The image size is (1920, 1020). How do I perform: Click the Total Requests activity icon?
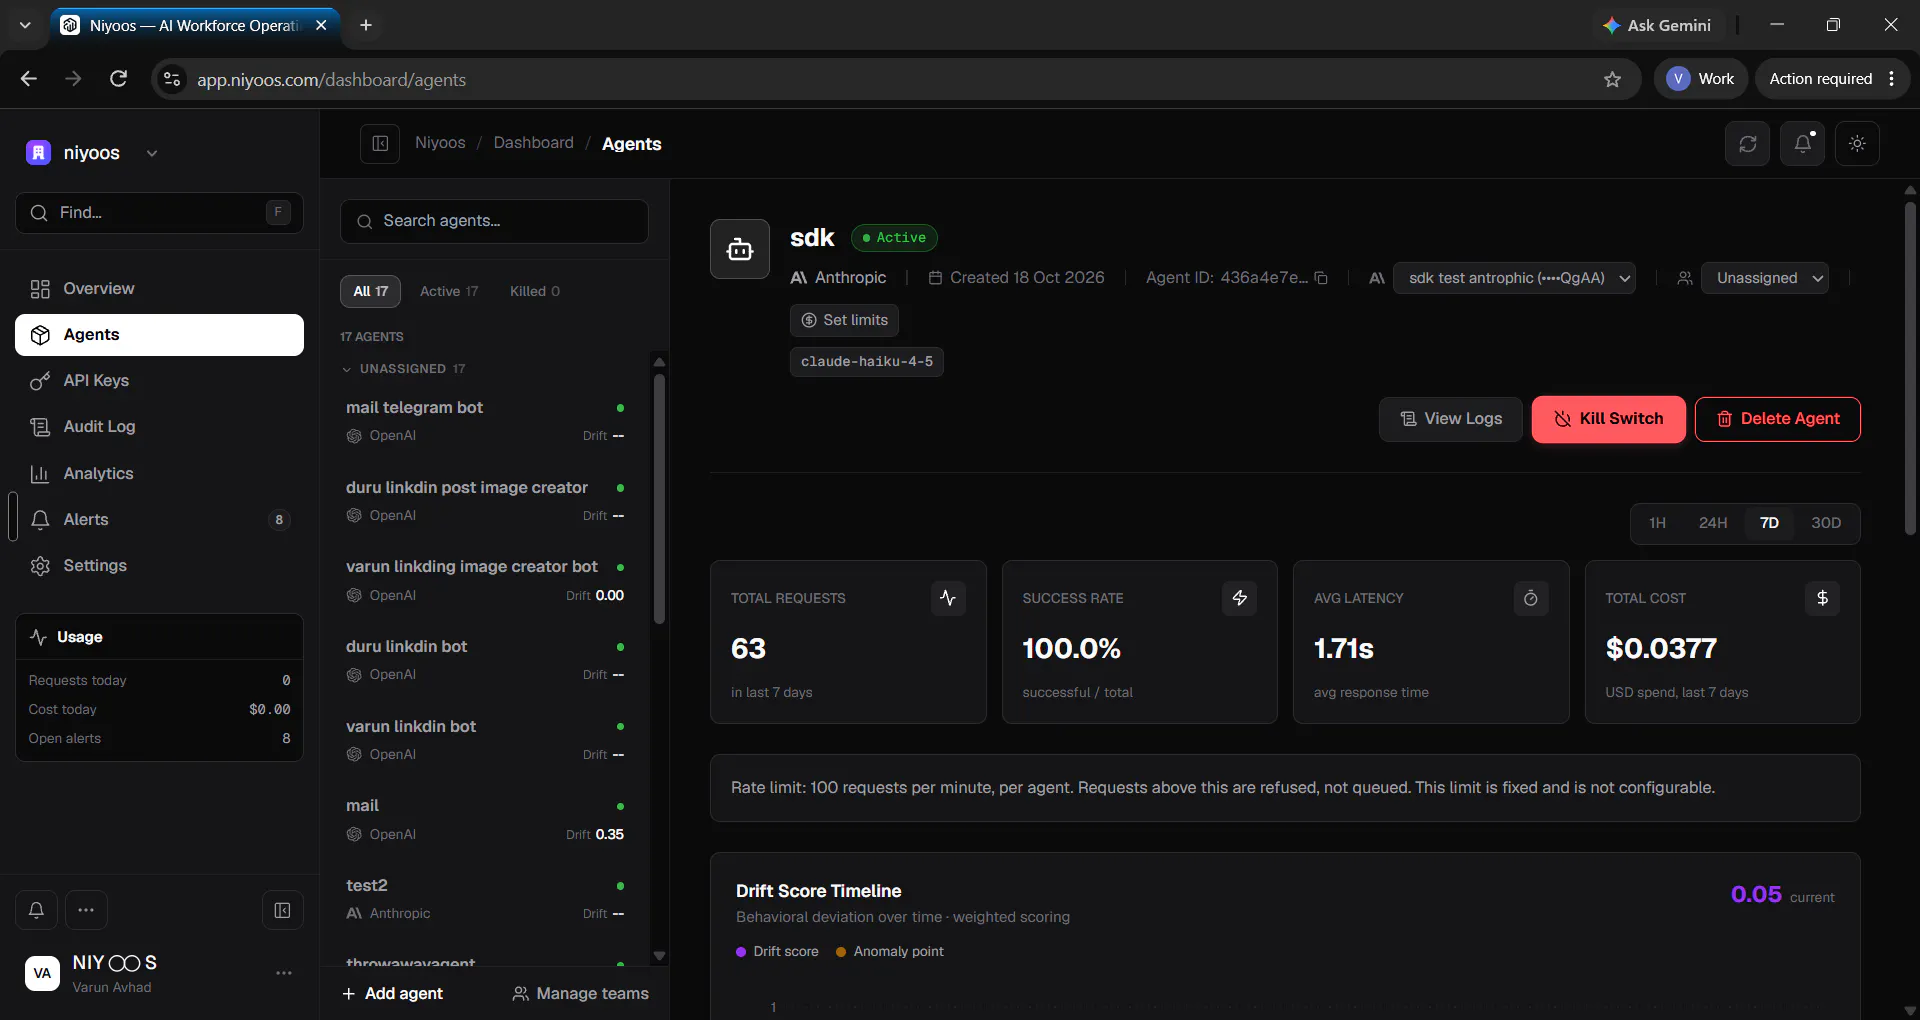click(948, 598)
